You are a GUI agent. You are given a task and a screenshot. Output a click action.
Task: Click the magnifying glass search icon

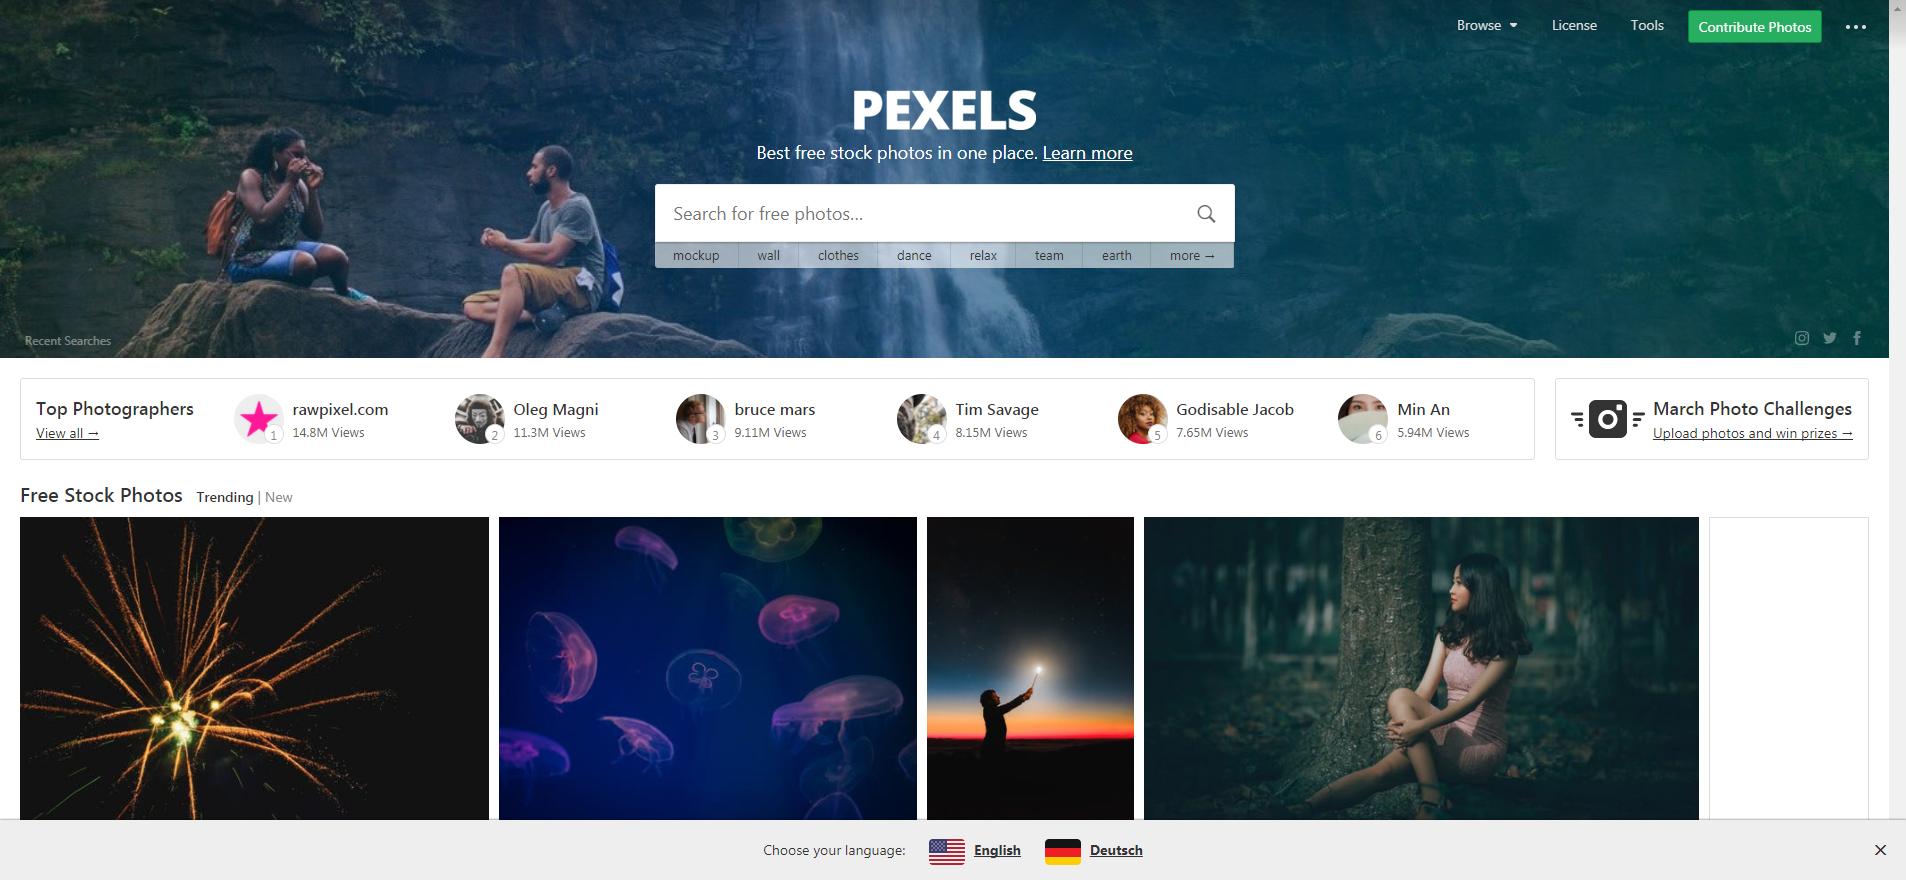point(1206,213)
